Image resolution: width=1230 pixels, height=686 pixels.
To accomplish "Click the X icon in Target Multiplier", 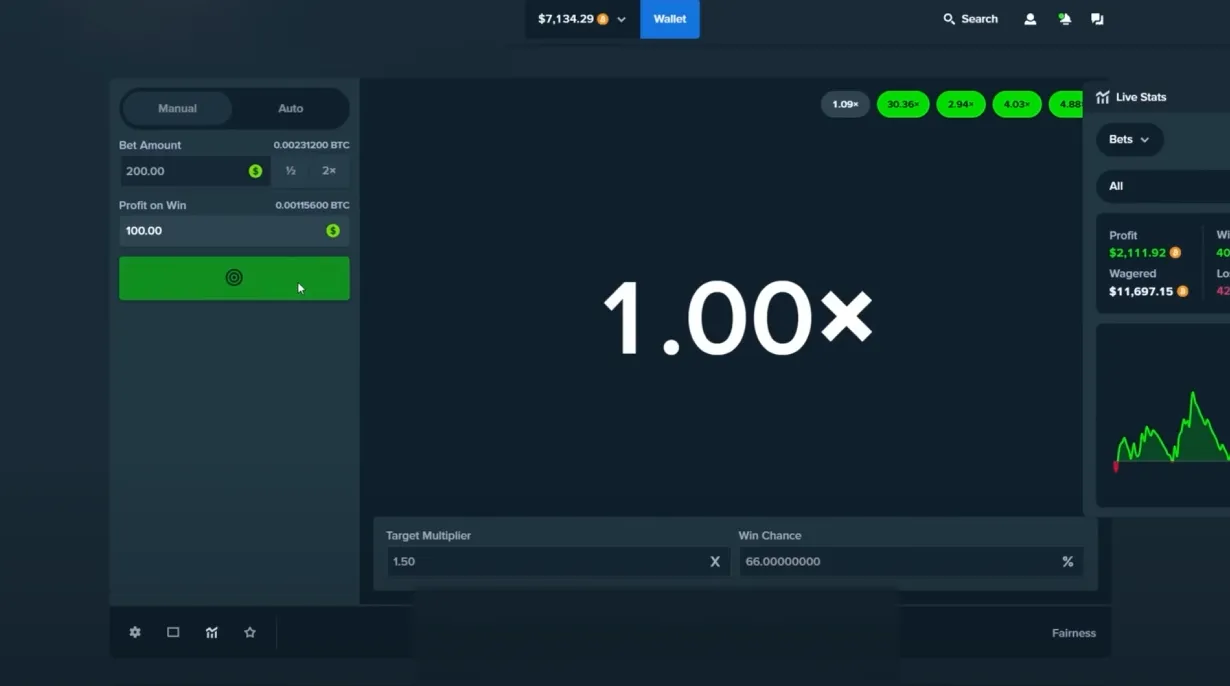I will tap(715, 562).
